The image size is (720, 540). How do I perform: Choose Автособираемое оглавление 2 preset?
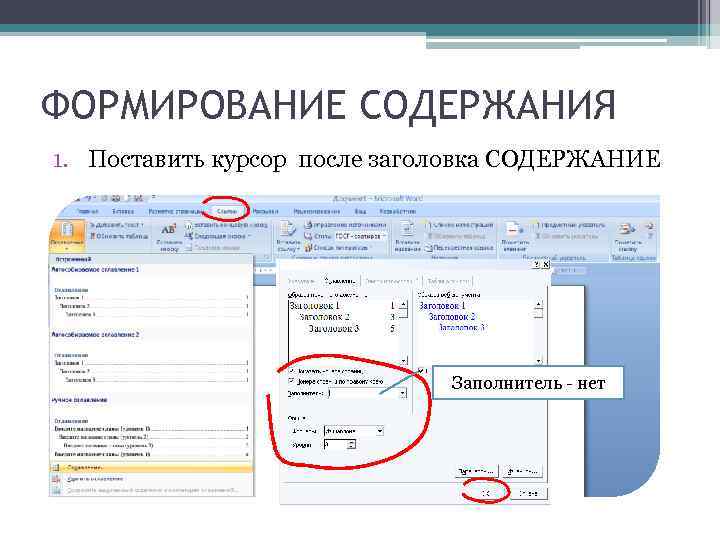pyautogui.click(x=151, y=359)
